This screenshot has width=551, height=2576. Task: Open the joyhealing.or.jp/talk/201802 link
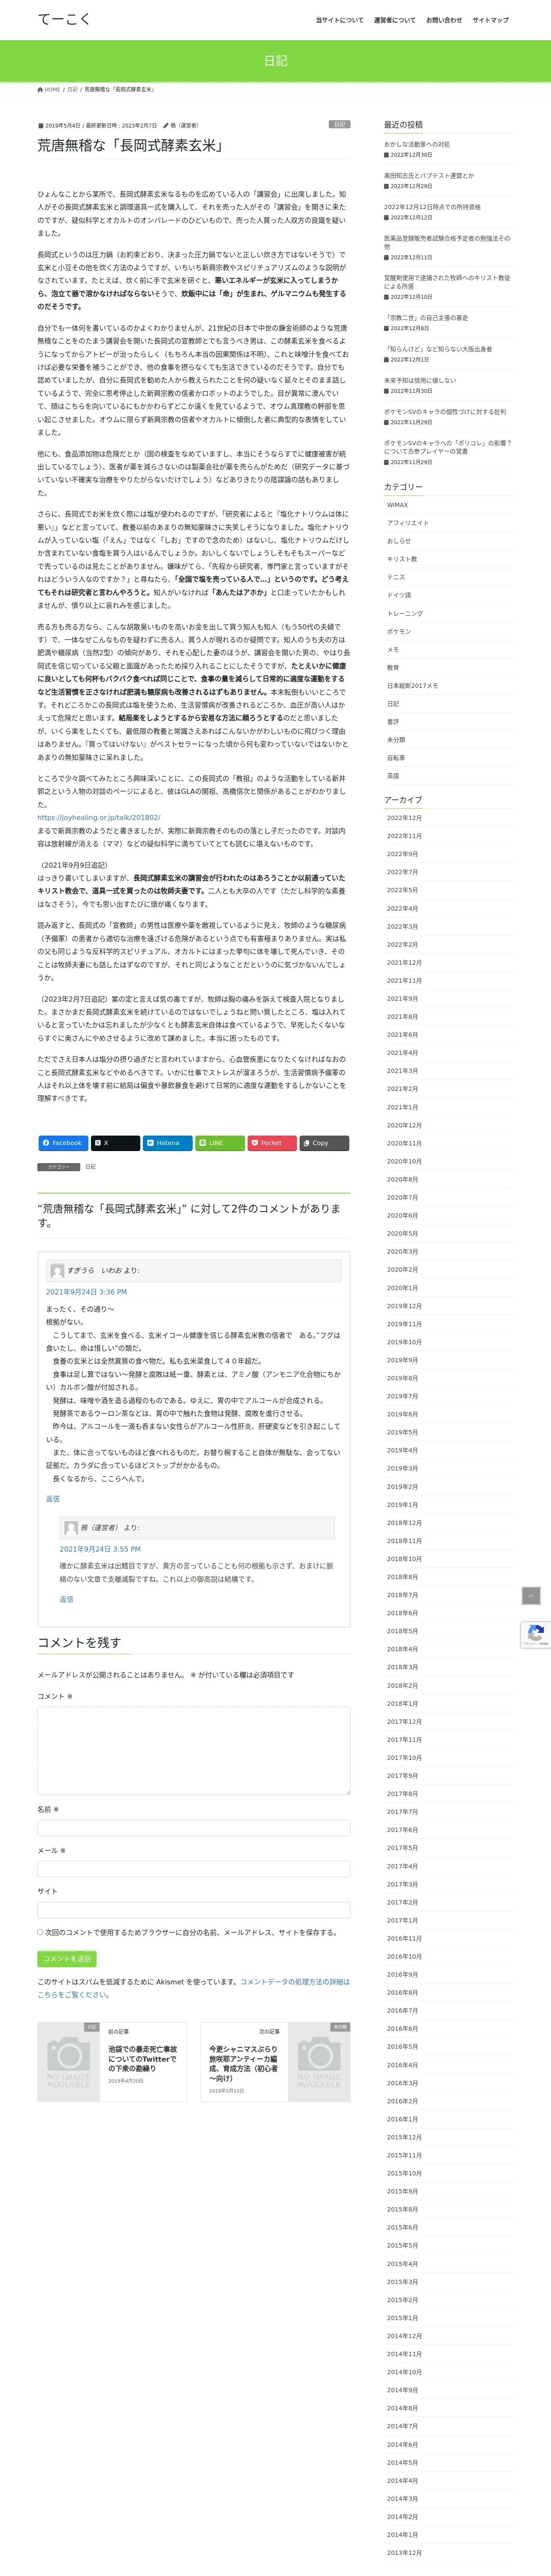(99, 817)
